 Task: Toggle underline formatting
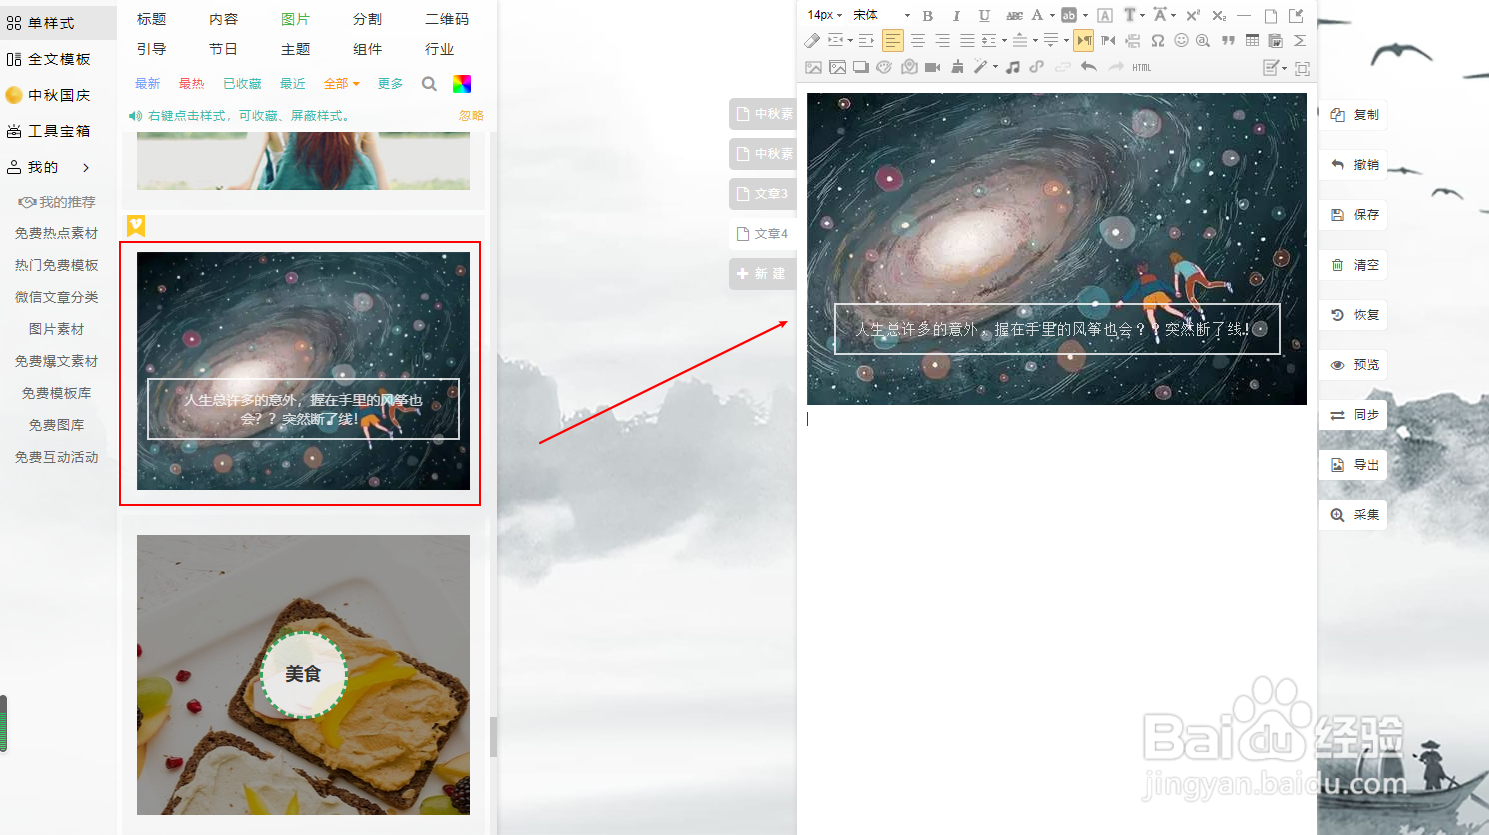coord(984,15)
